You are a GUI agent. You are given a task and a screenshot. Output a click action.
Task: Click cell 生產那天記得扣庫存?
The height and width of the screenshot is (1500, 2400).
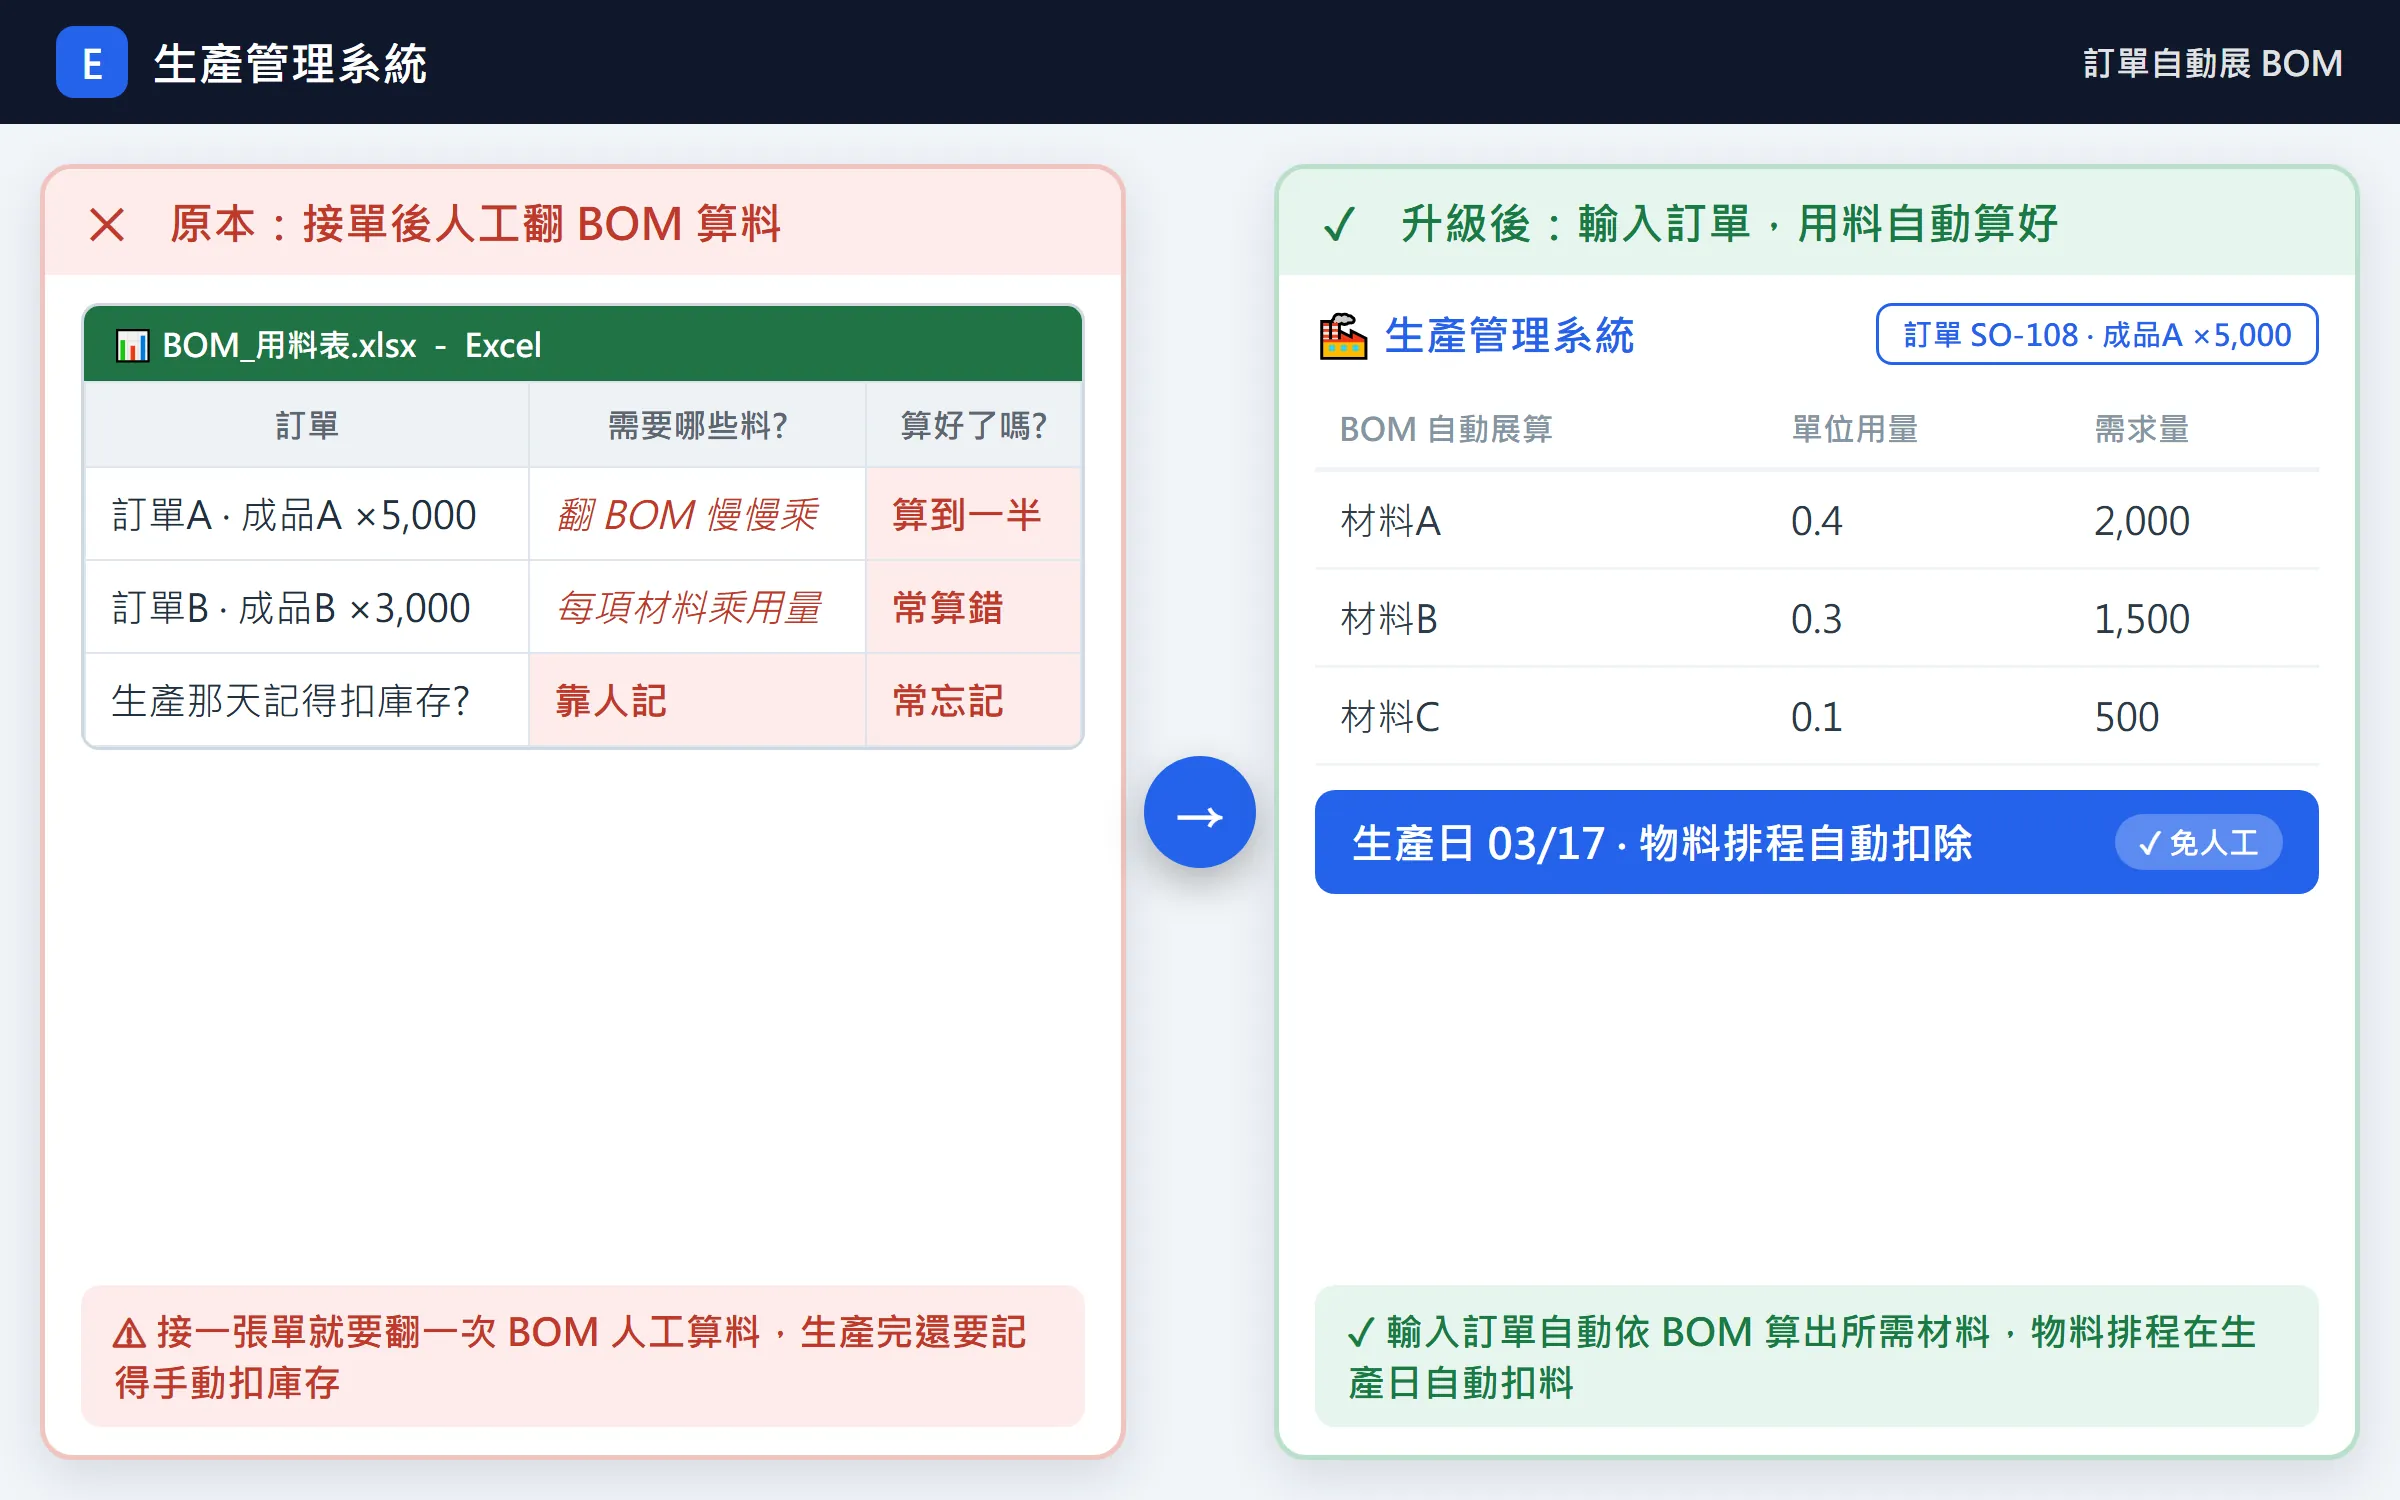307,701
